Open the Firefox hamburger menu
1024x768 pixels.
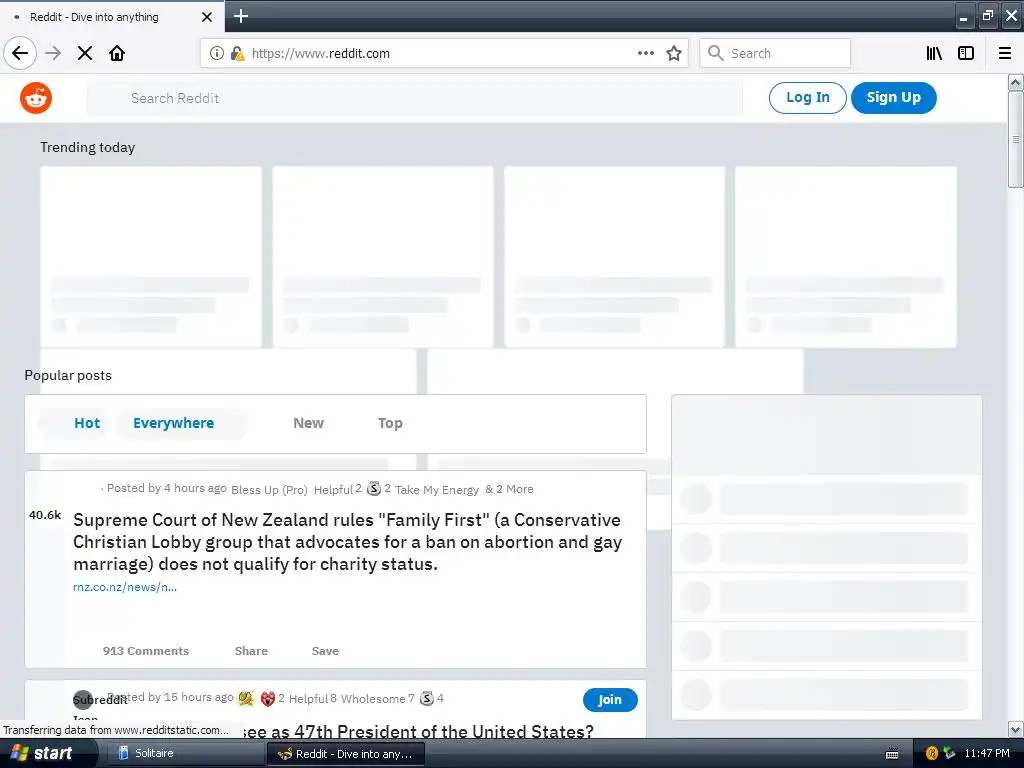(x=1005, y=53)
